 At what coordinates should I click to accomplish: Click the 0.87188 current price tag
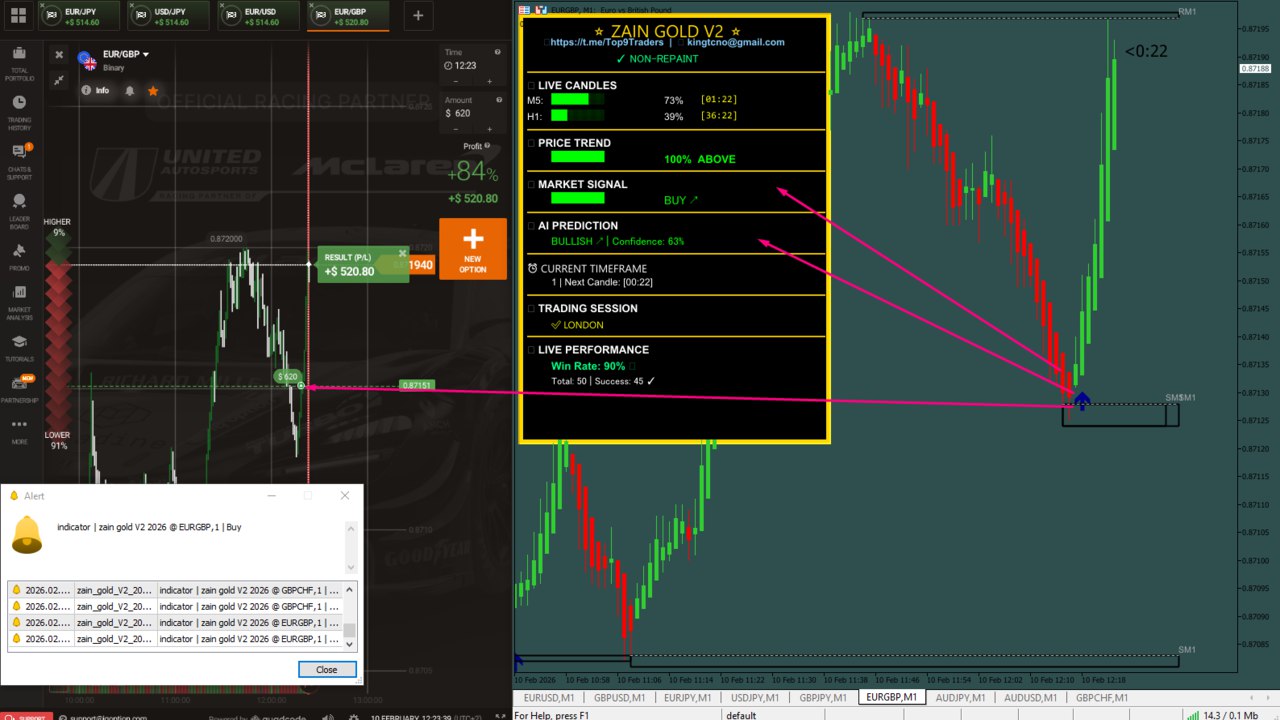(1255, 69)
